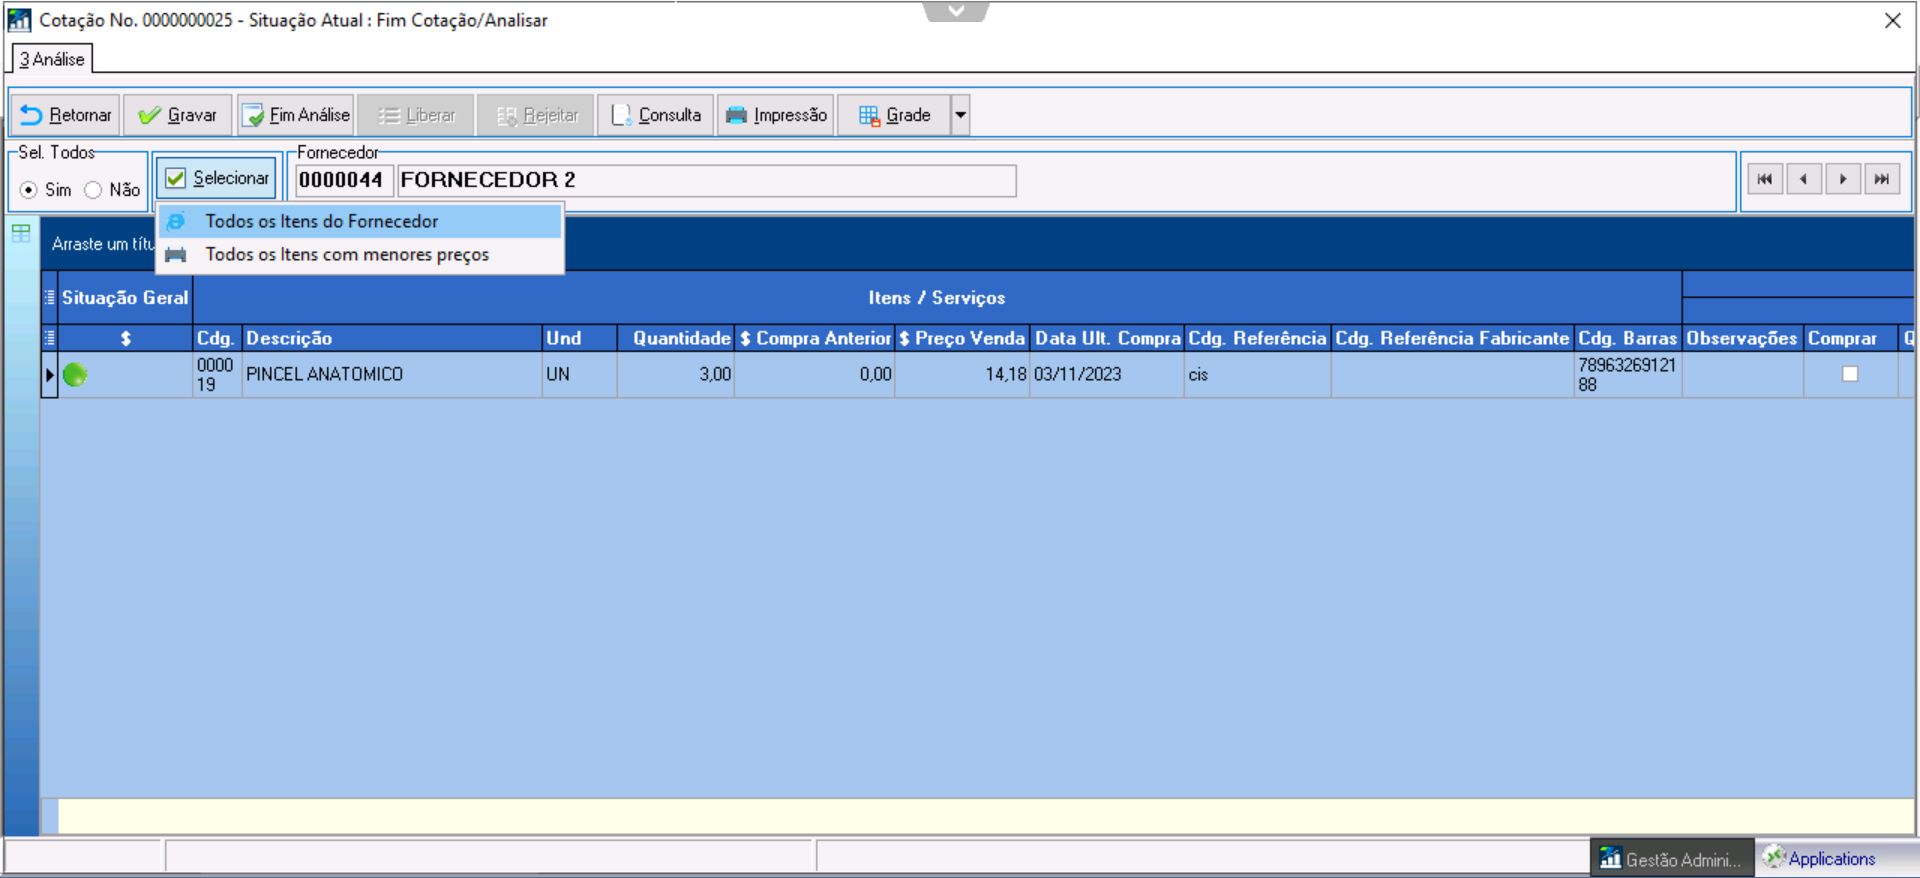Sort by the Cdg. Barras column header
This screenshot has width=1920, height=878.
[1628, 338]
